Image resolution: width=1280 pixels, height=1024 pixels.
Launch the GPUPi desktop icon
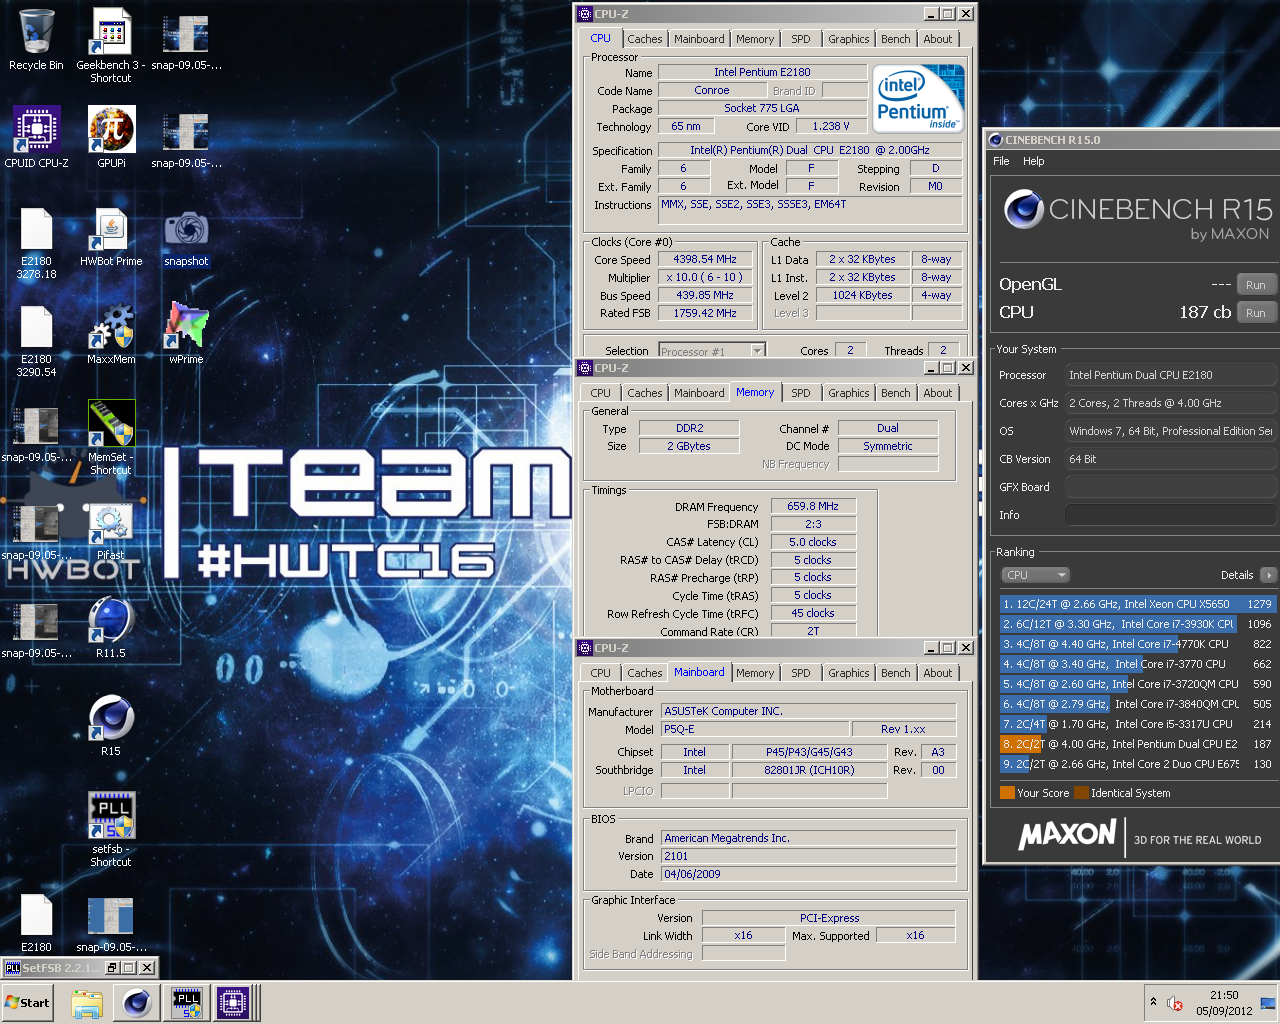(111, 137)
